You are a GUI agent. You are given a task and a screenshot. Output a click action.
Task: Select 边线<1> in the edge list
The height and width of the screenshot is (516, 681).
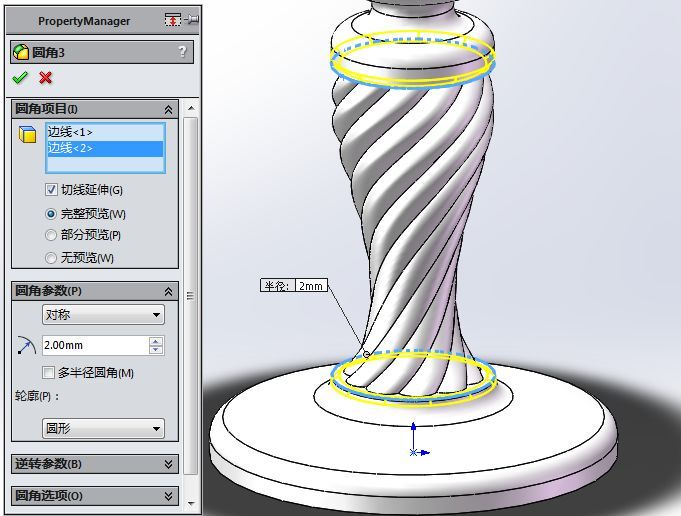[105, 132]
